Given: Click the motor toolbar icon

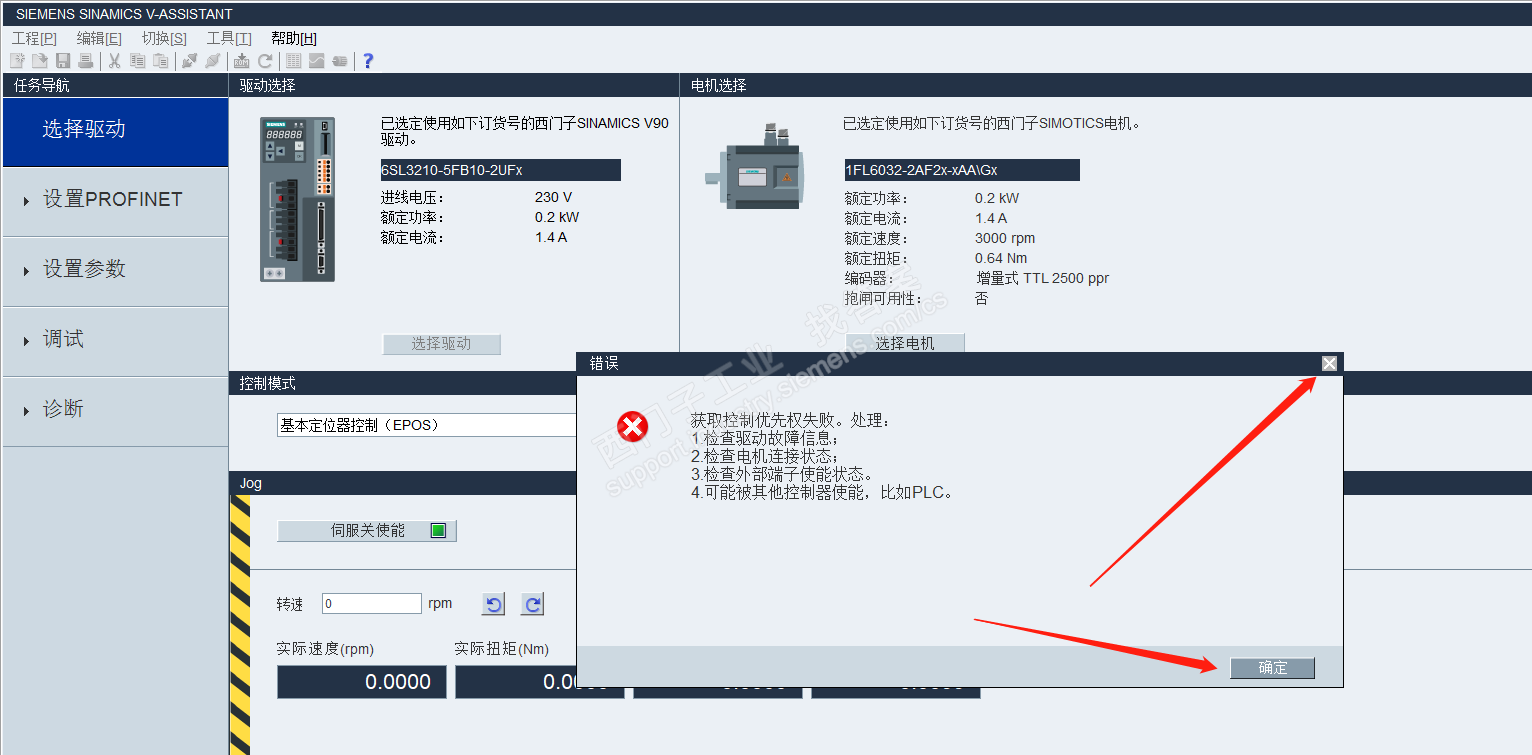Looking at the screenshot, I should tap(340, 61).
